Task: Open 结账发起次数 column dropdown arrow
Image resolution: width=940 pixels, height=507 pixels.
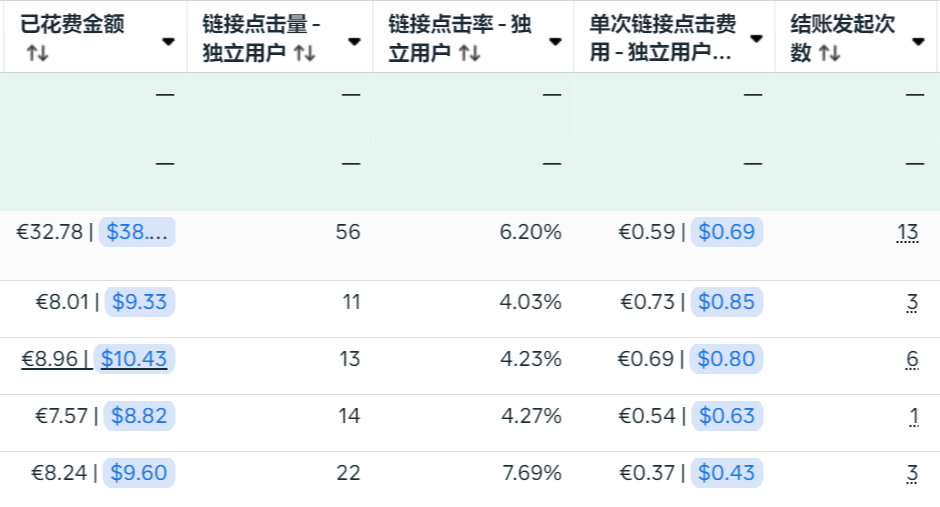Action: (918, 41)
